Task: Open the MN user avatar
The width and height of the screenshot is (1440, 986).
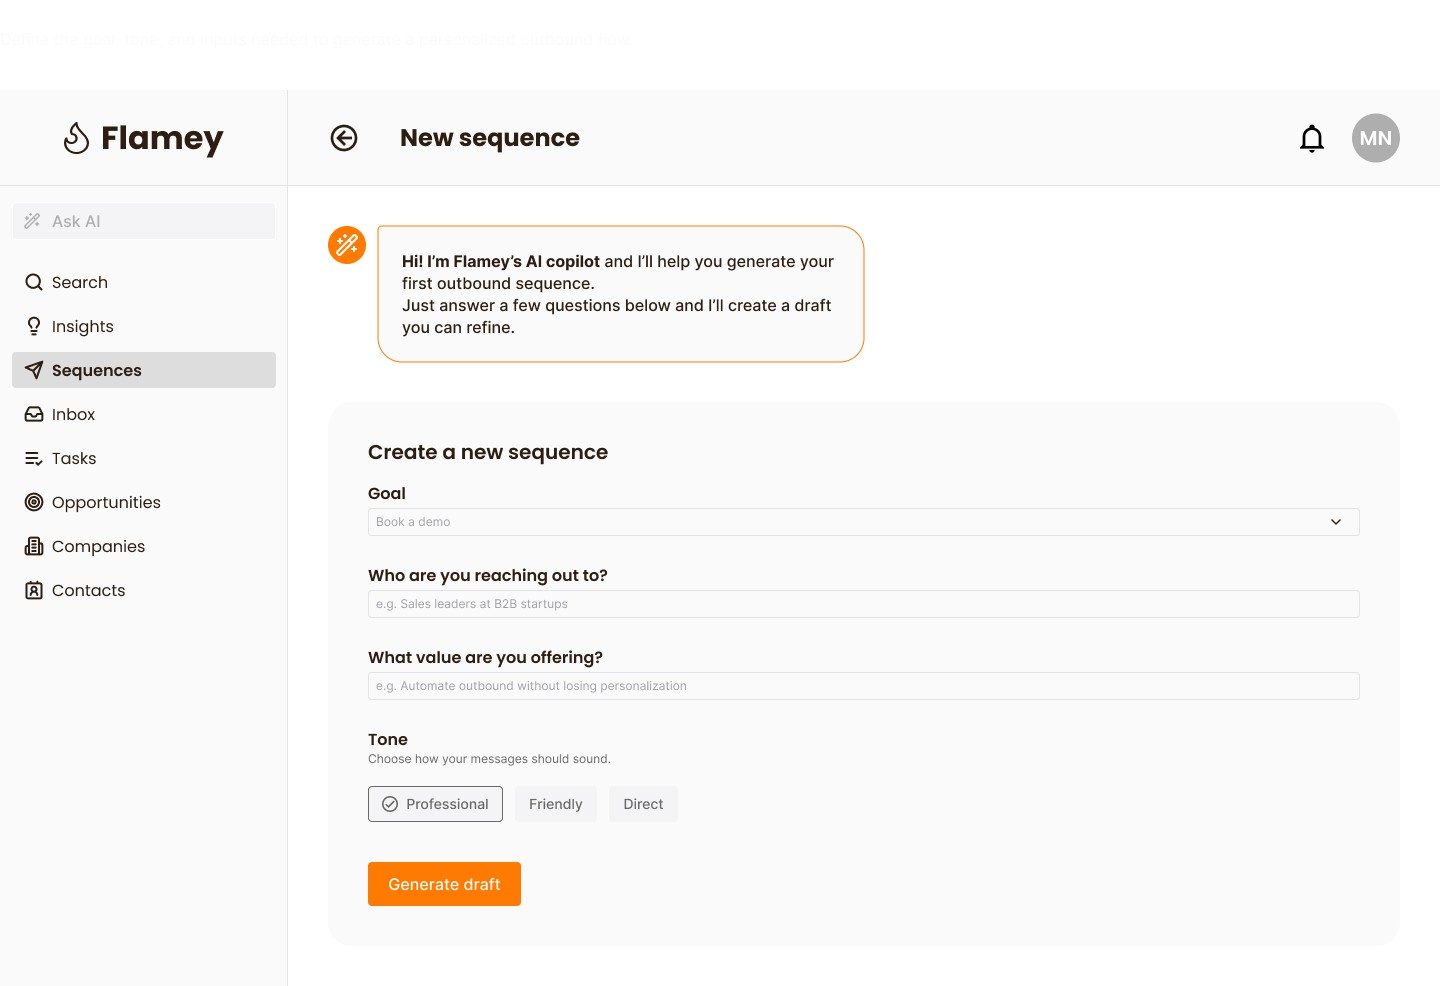Action: 1376,138
